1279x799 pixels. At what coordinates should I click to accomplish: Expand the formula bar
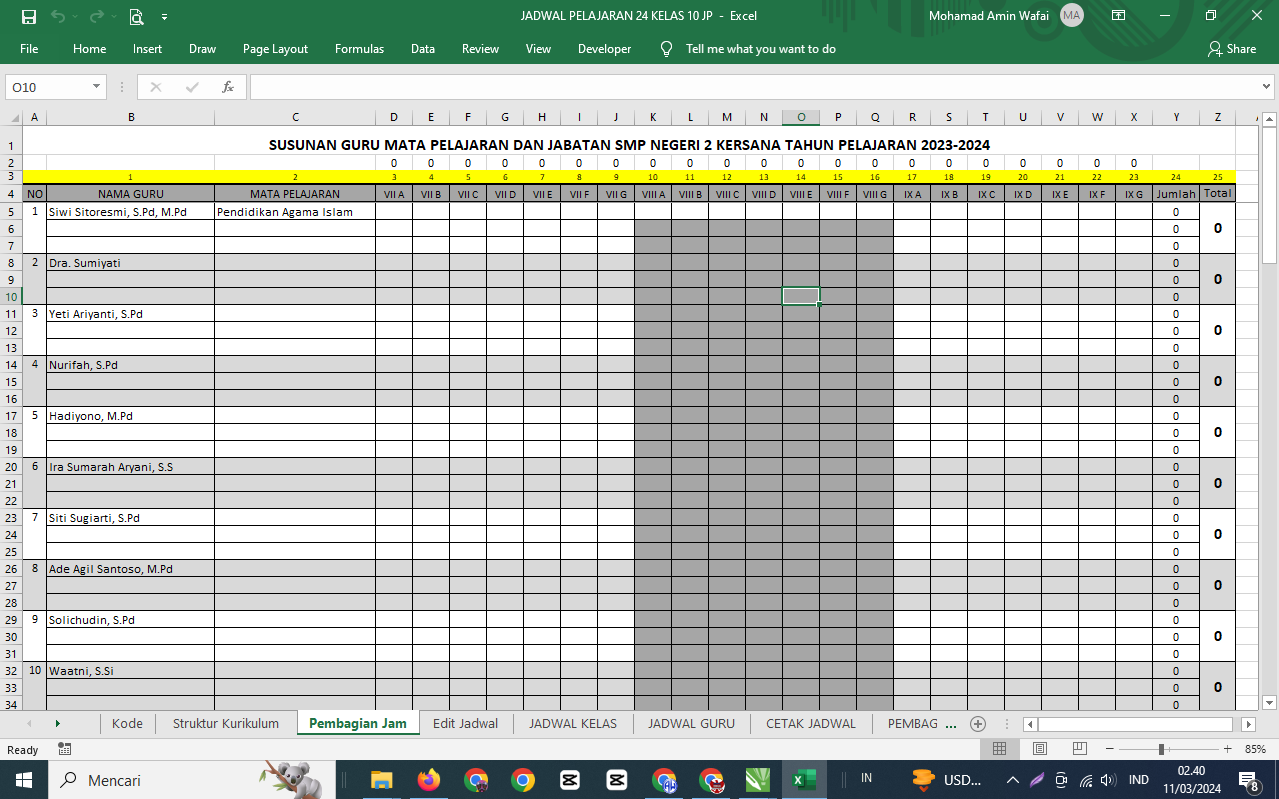1268,87
